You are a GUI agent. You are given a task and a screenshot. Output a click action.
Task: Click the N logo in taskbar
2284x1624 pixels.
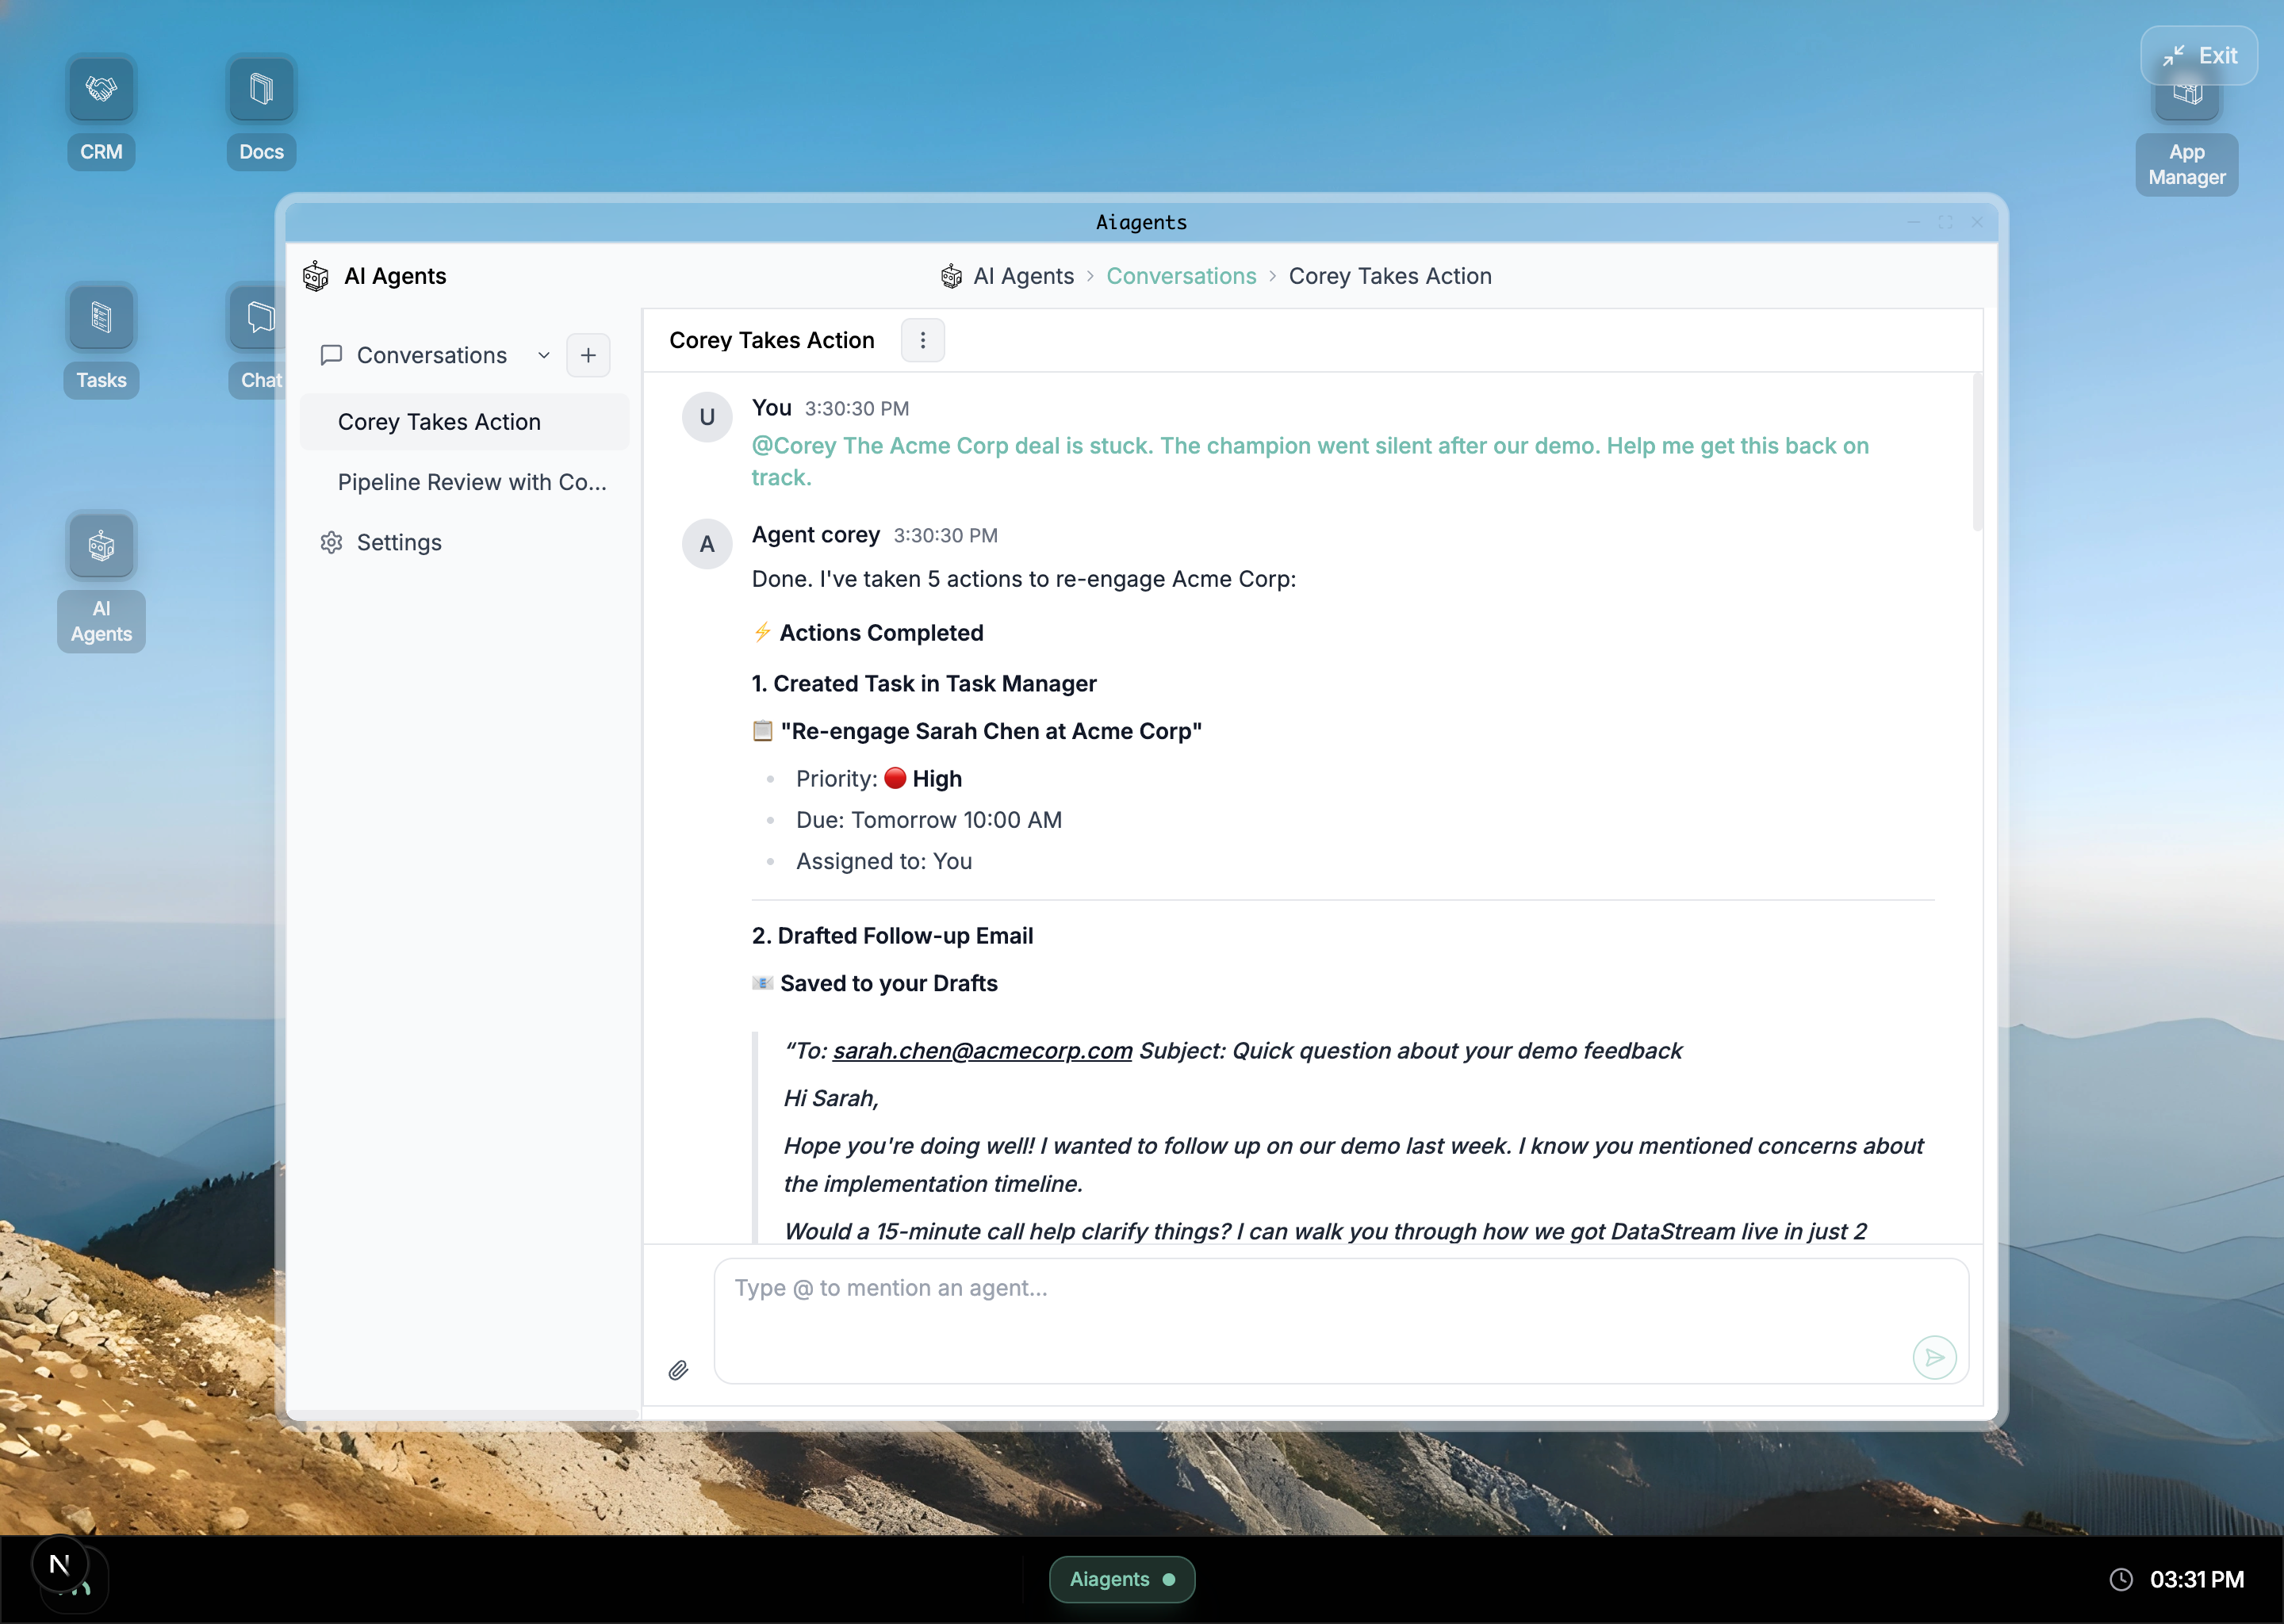click(60, 1565)
